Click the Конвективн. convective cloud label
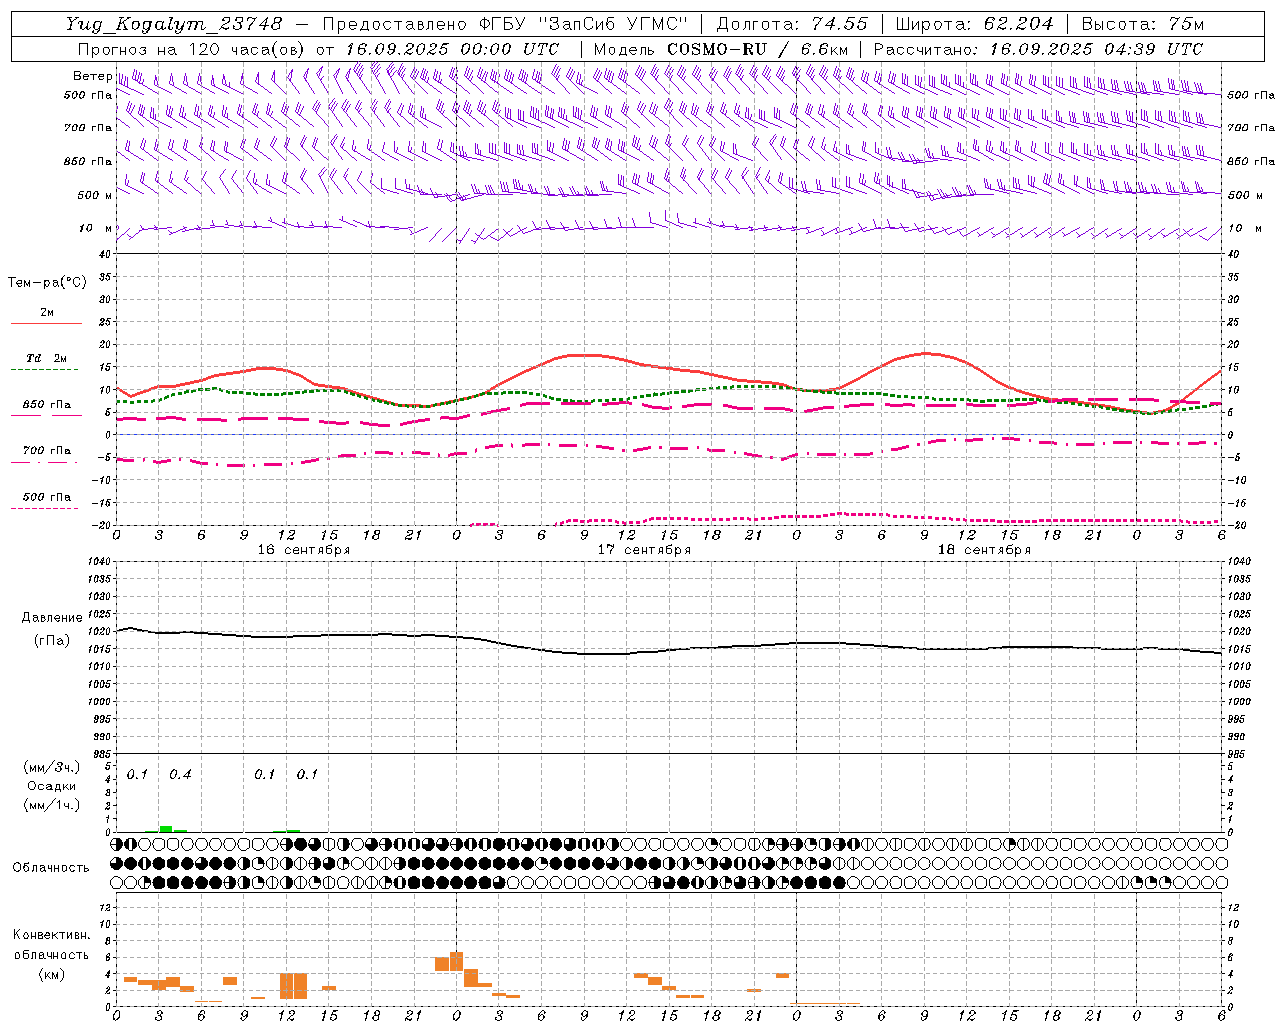Screen dimensions: 1280x1024 pyautogui.click(x=51, y=935)
